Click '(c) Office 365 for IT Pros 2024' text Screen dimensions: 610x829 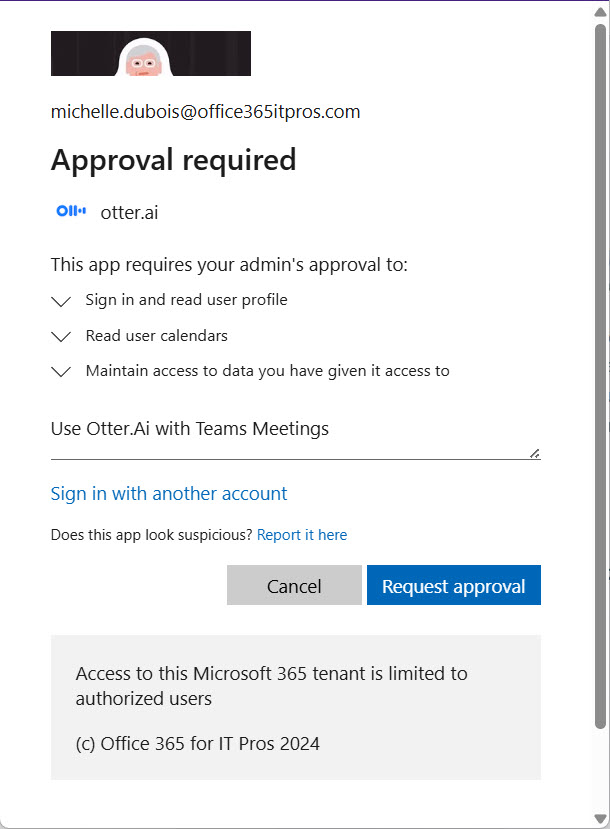point(198,744)
